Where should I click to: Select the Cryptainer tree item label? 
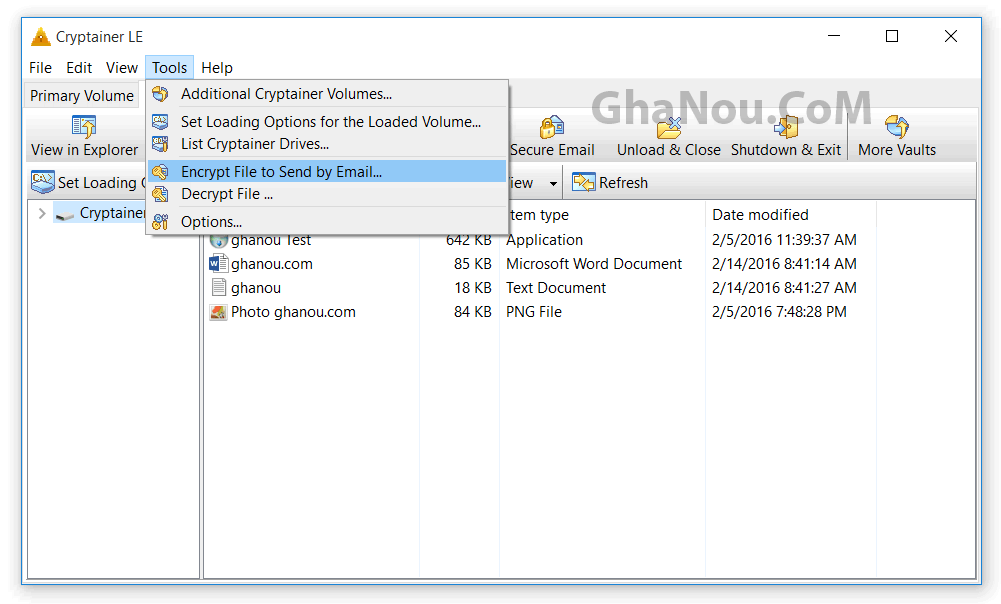(112, 213)
